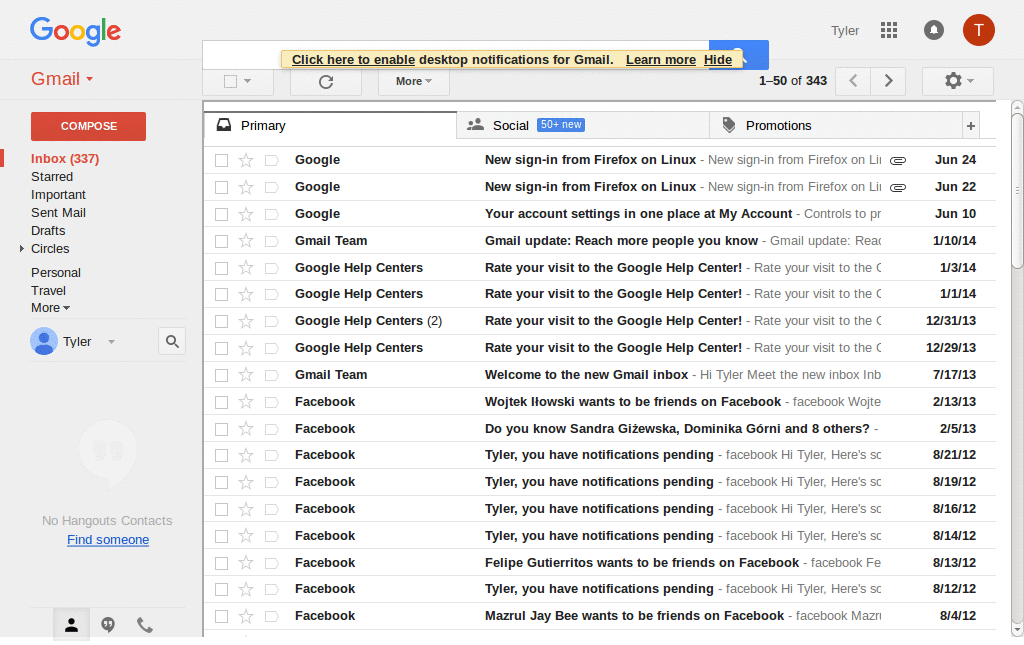Switch to the Primary tab

[330, 126]
